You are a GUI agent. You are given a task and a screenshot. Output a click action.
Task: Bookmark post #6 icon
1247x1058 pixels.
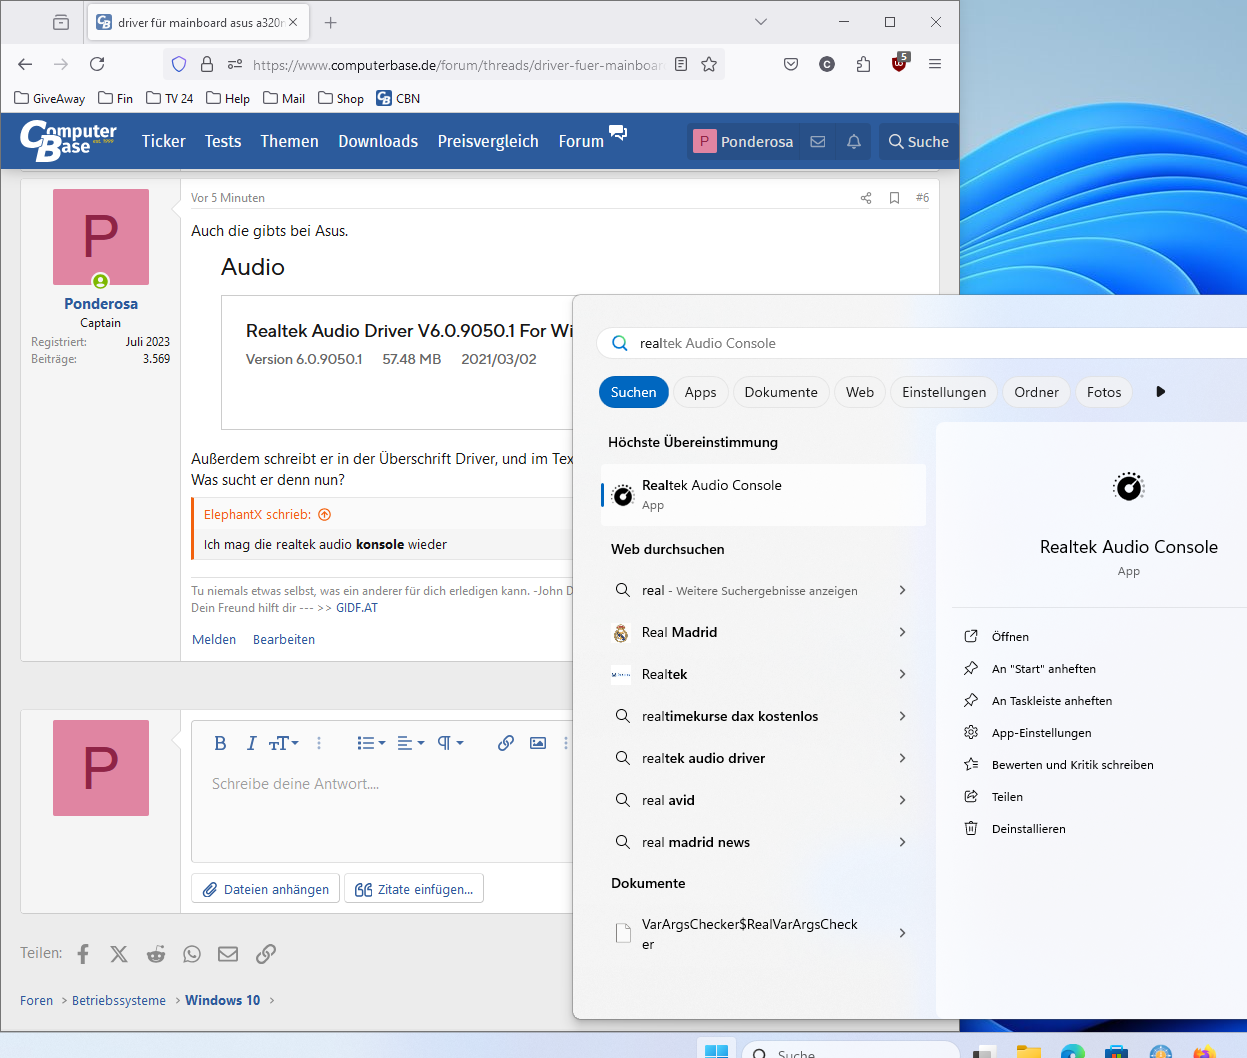[x=894, y=198]
